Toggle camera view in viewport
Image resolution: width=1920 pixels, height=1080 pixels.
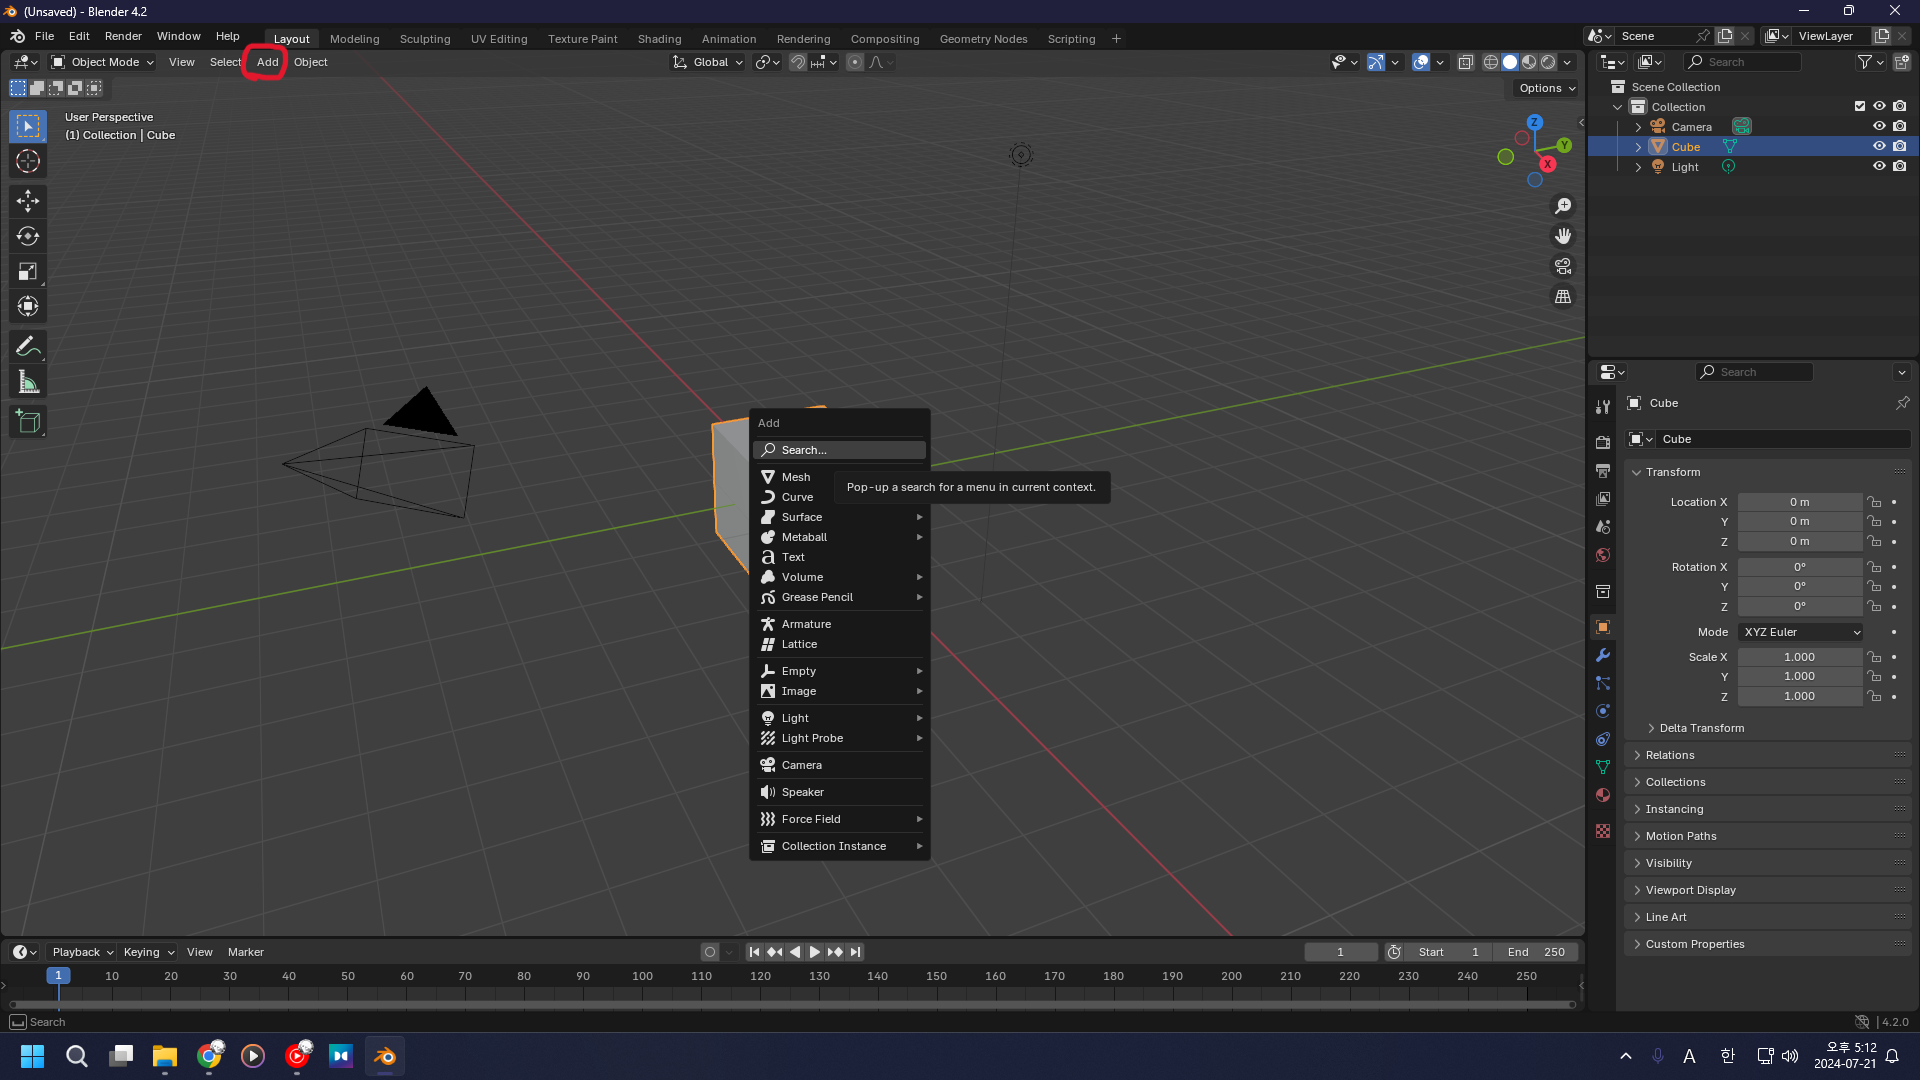point(1562,267)
